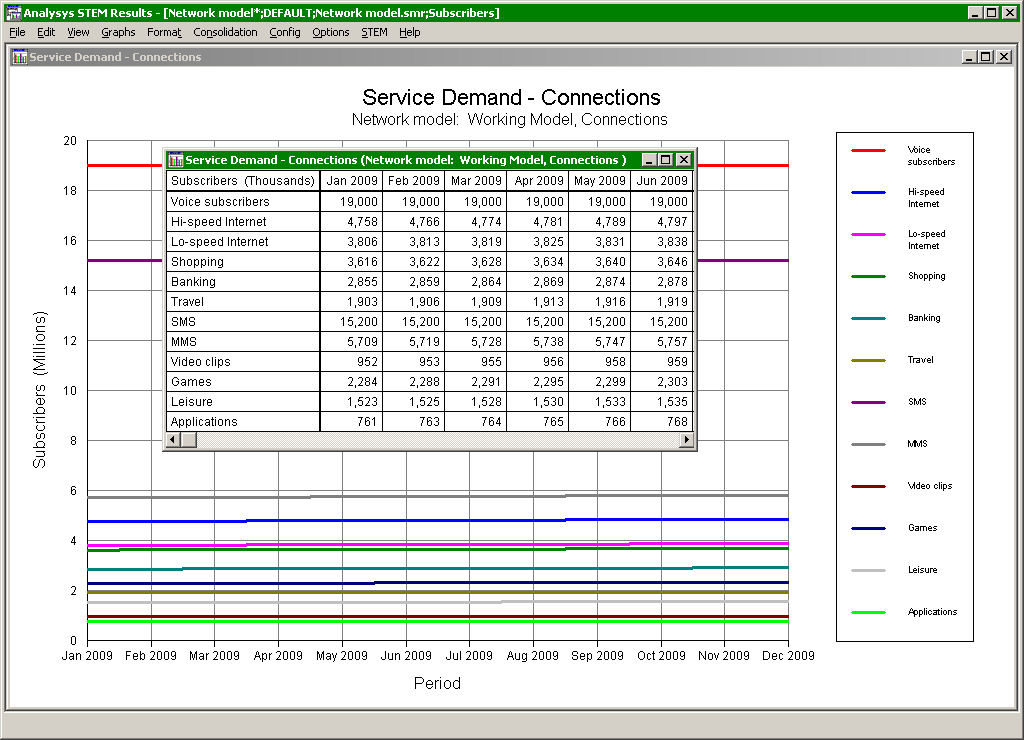Viewport: 1024px width, 740px height.
Task: Minimize the table window
Action: 648,160
